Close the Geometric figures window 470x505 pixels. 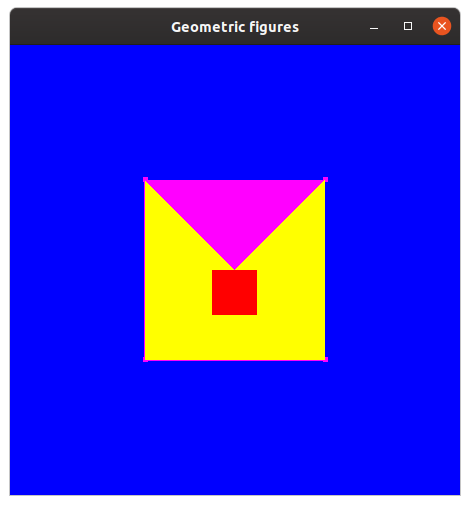point(442,26)
